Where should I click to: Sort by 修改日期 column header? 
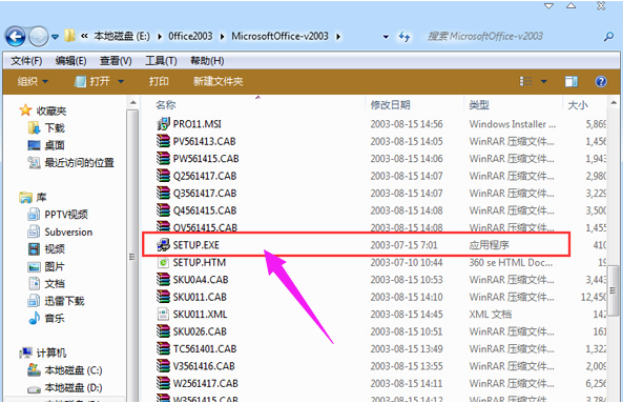point(390,104)
